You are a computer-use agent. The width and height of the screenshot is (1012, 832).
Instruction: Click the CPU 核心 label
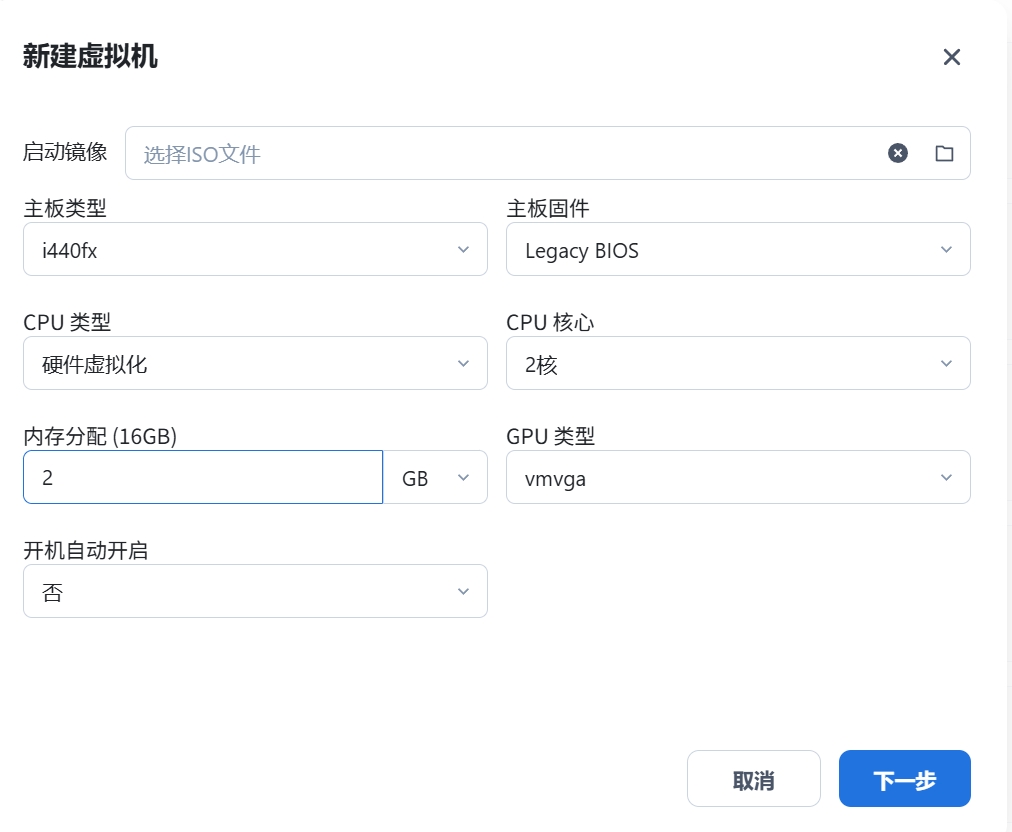click(x=550, y=322)
